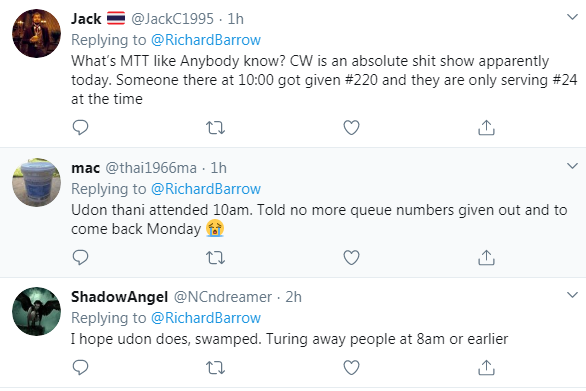Image resolution: width=586 pixels, height=391 pixels.
Task: Like Jack's tweet about queue numbers
Action: [x=351, y=128]
